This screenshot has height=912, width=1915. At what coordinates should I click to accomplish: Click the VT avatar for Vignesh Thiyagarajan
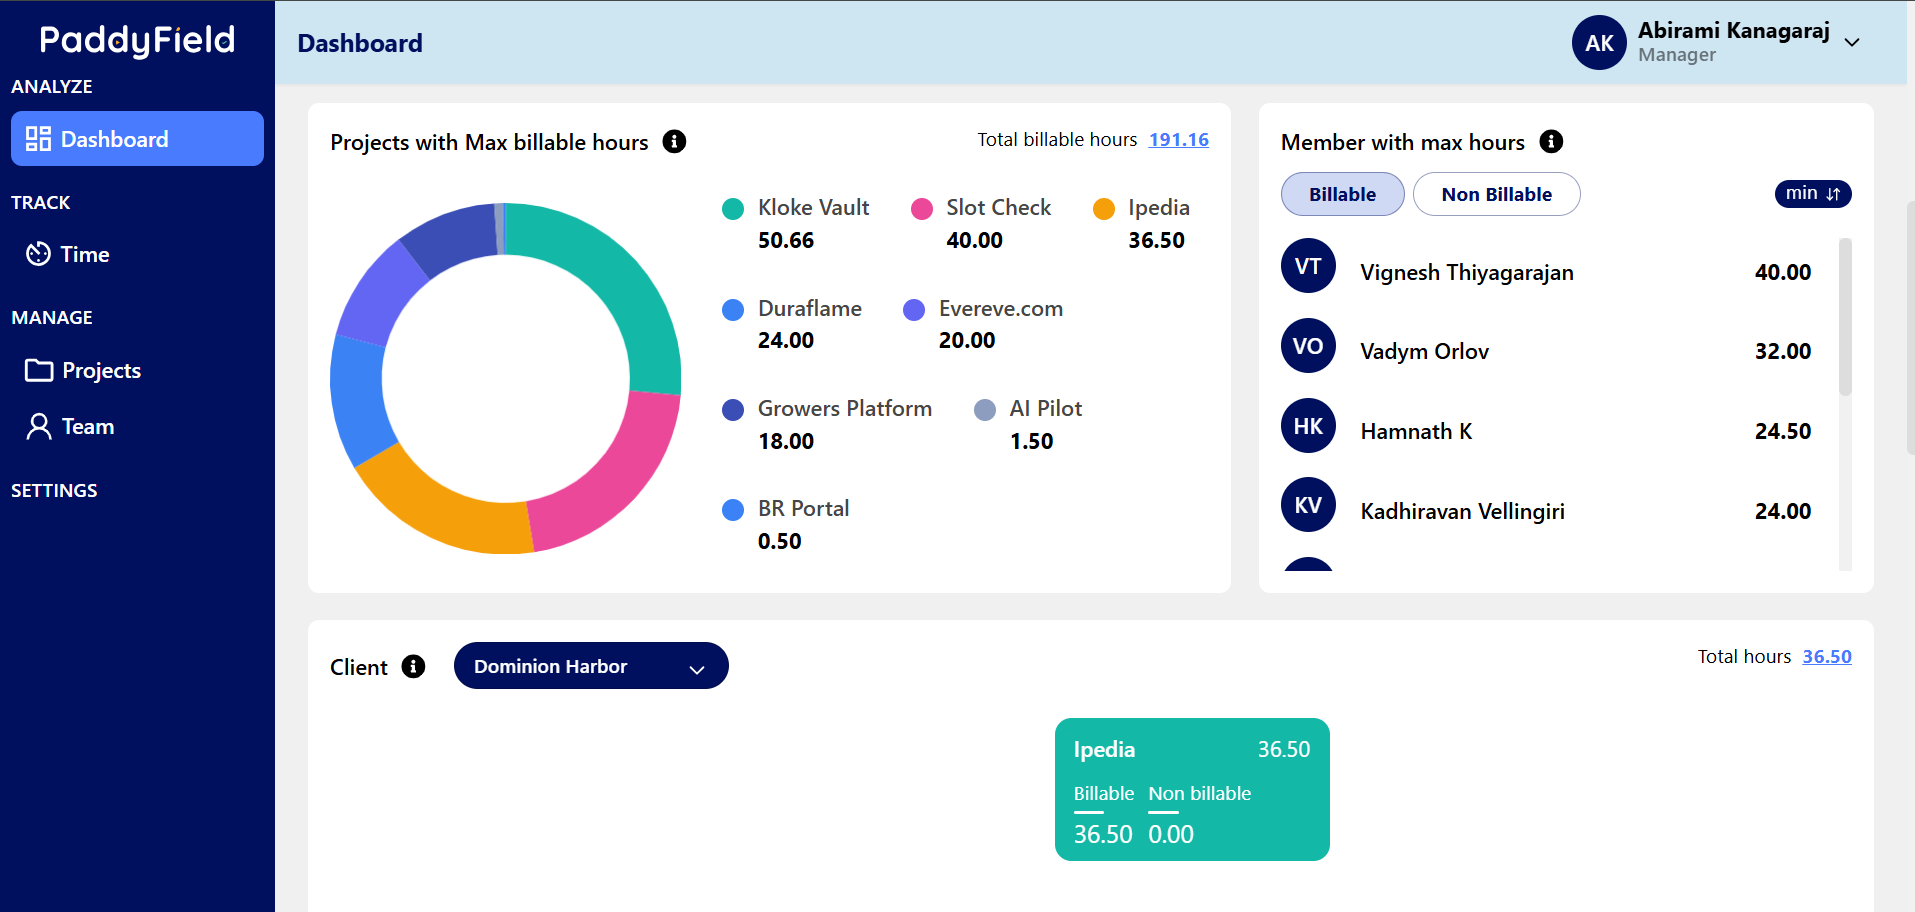pyautogui.click(x=1308, y=266)
